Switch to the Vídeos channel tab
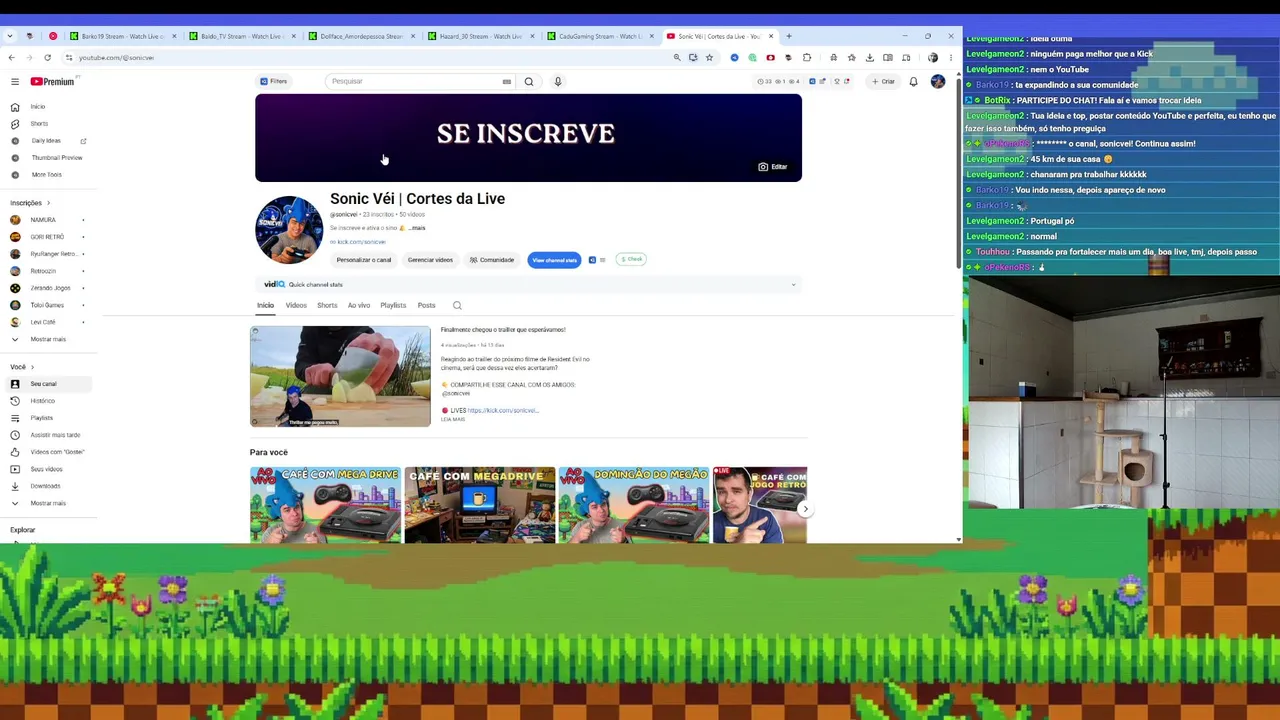 pos(296,305)
